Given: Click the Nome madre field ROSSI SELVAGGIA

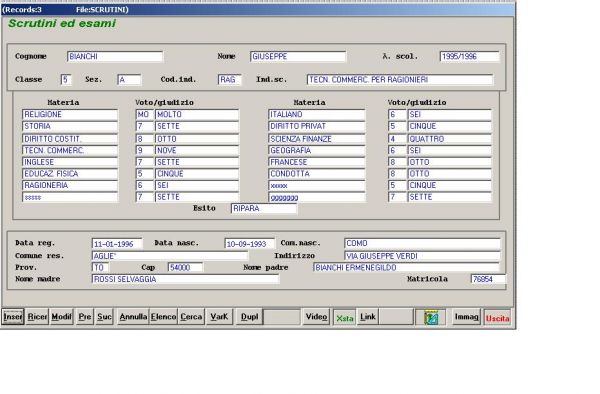Looking at the screenshot, I should coord(185,279).
